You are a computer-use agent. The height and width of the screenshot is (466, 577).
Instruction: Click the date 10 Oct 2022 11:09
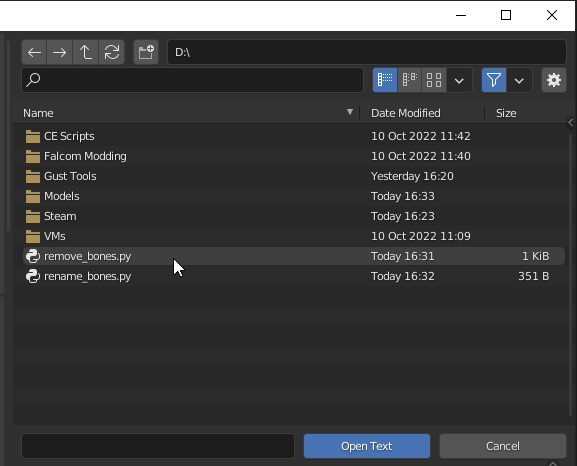tap(421, 236)
